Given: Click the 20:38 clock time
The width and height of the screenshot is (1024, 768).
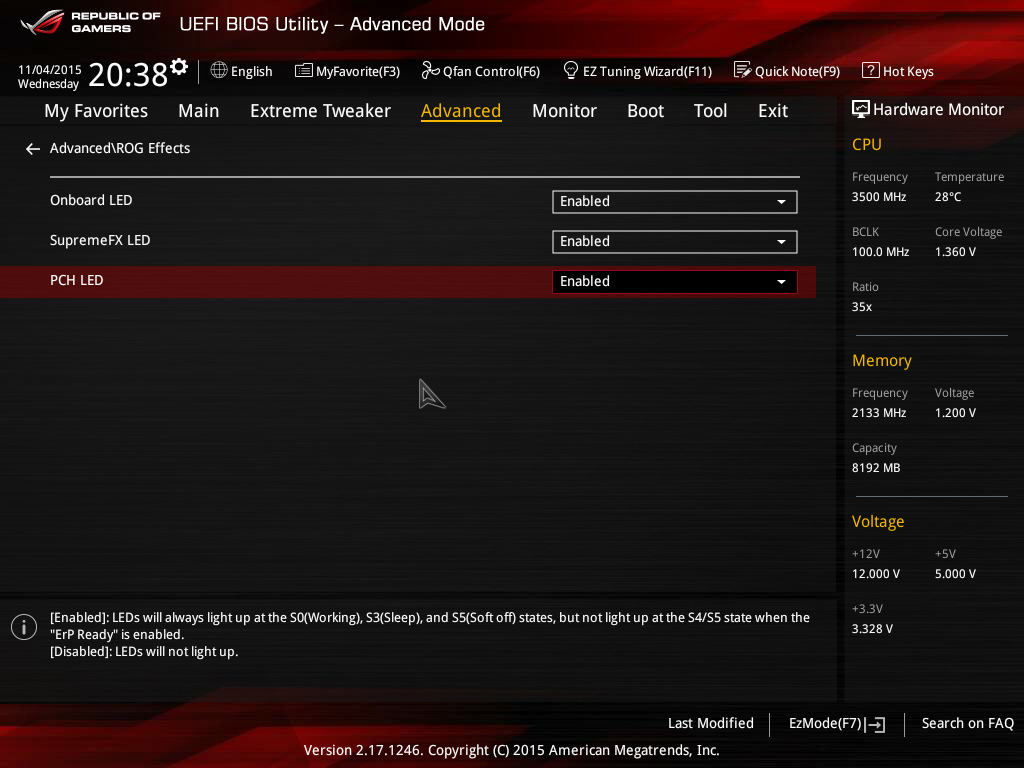Looking at the screenshot, I should (128, 74).
